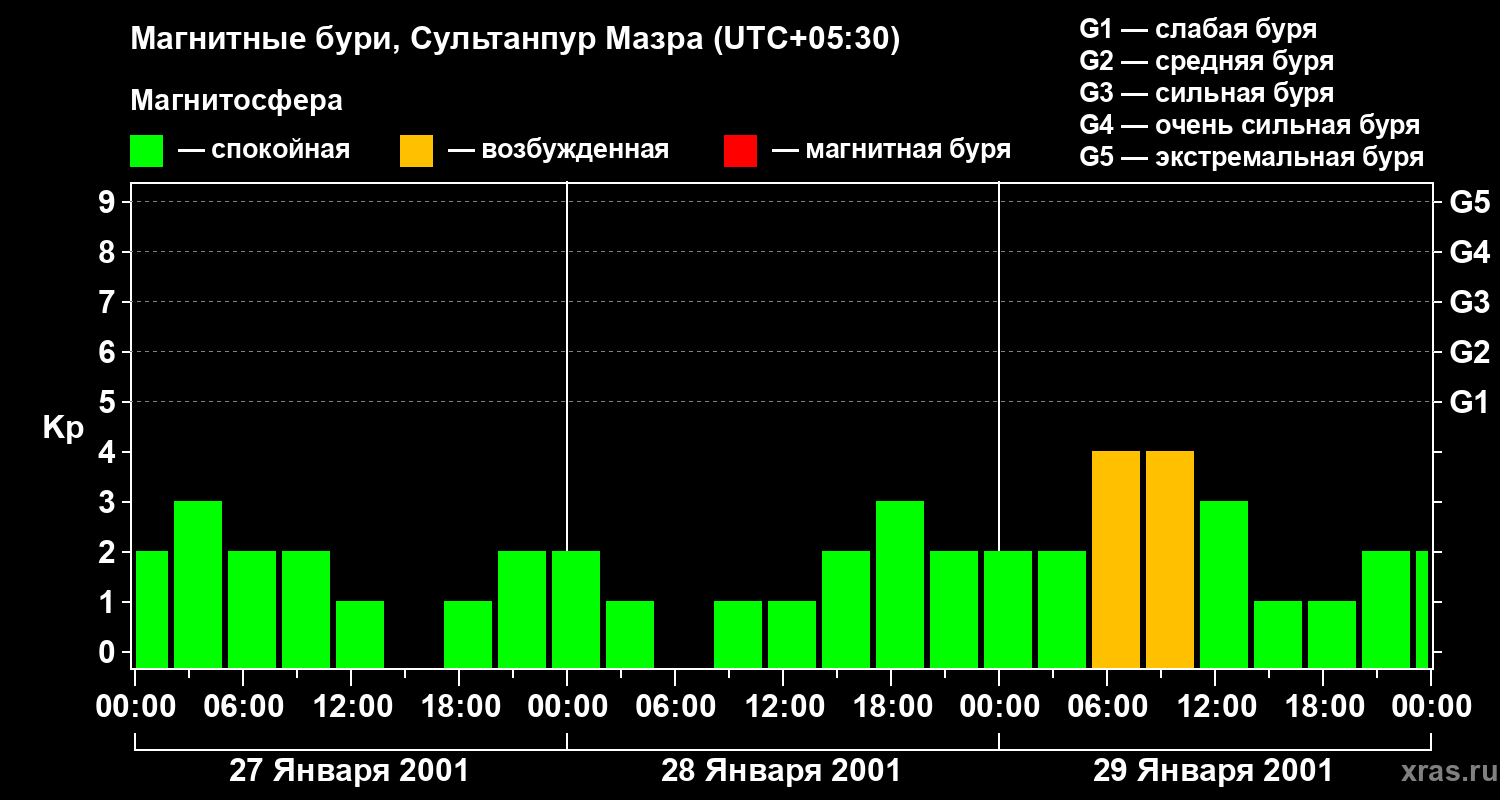
Task: Click the G2 label on the right axis
Action: click(x=1469, y=352)
